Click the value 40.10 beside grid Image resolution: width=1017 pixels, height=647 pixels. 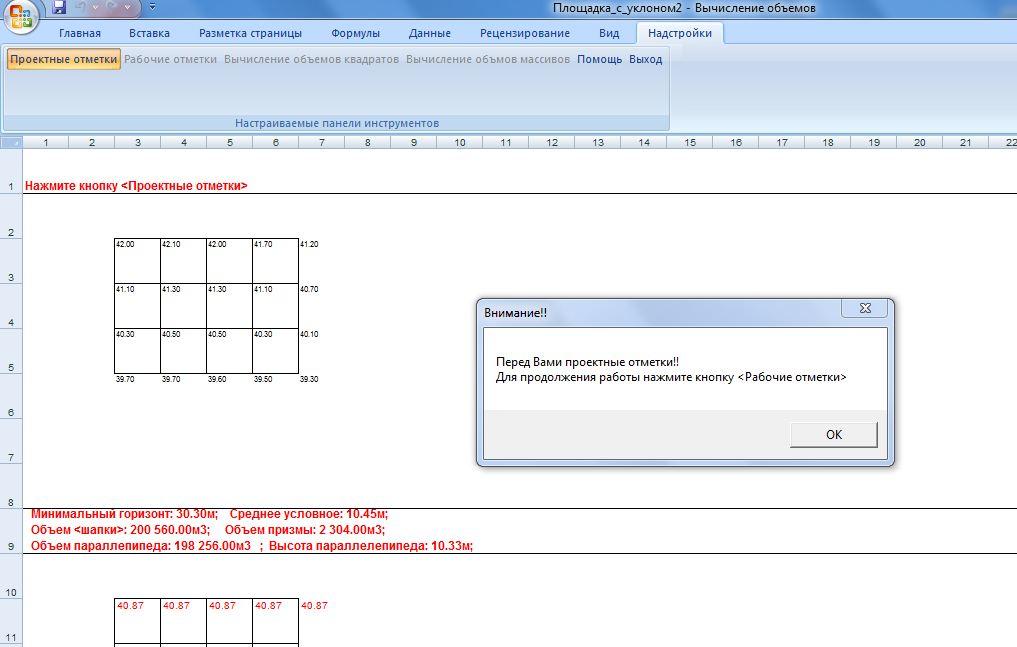point(309,334)
